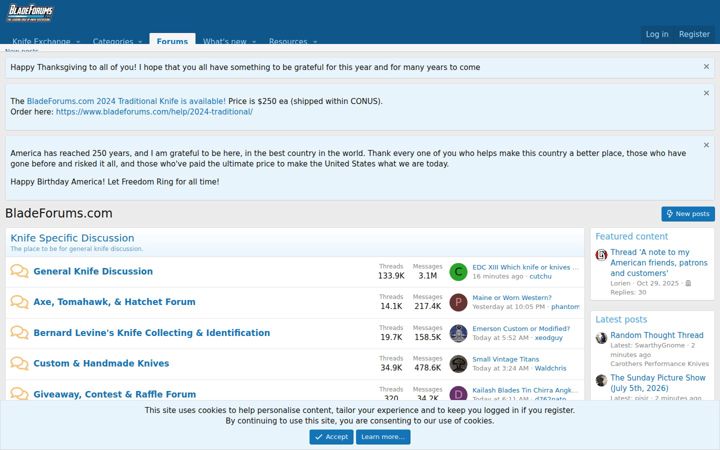Open Bernard Levine's Knife Collecting & Identification
The height and width of the screenshot is (450, 720).
[152, 332]
